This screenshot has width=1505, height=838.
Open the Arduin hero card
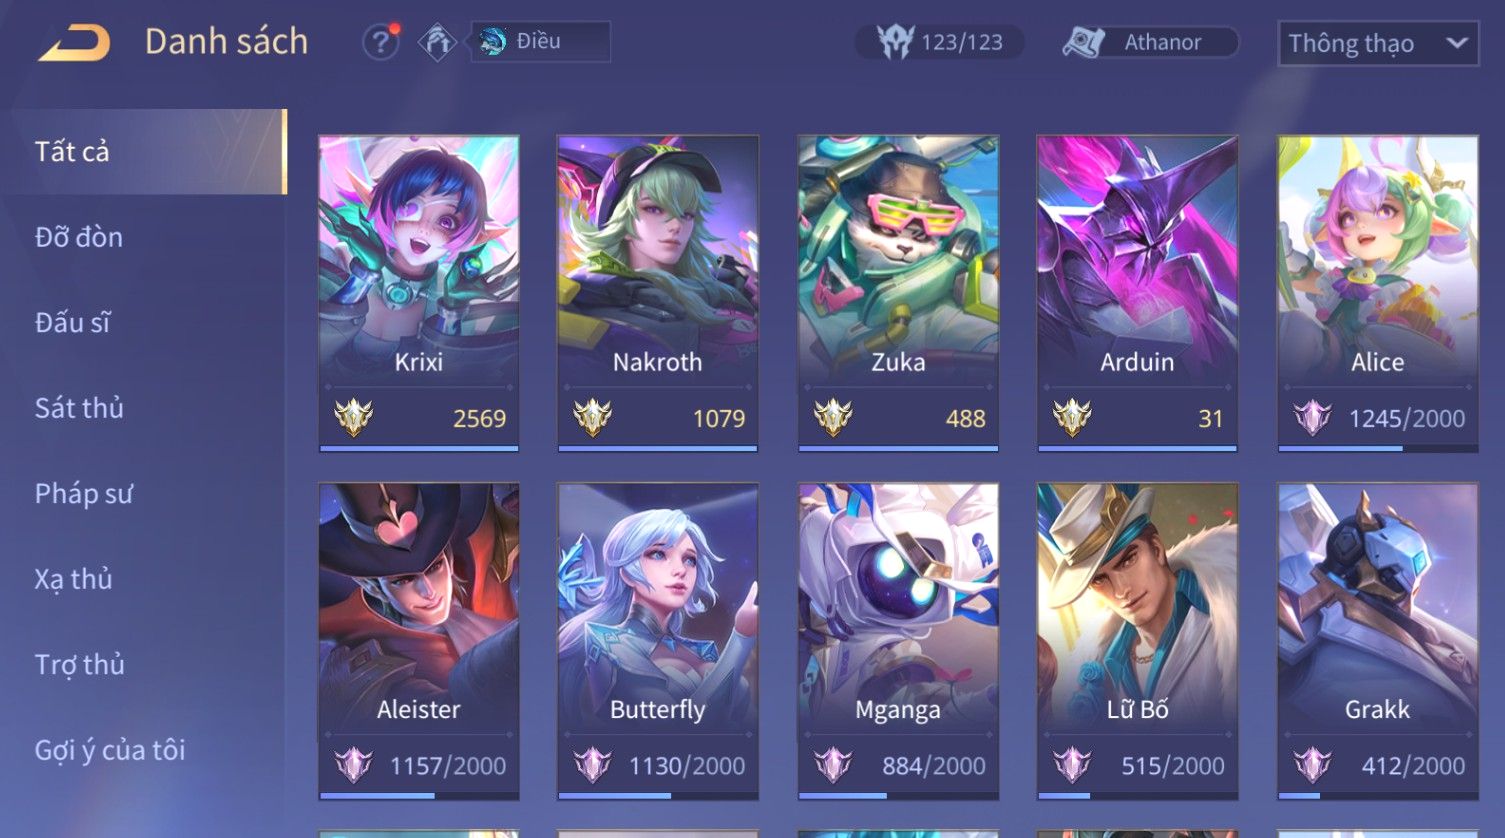click(1137, 293)
